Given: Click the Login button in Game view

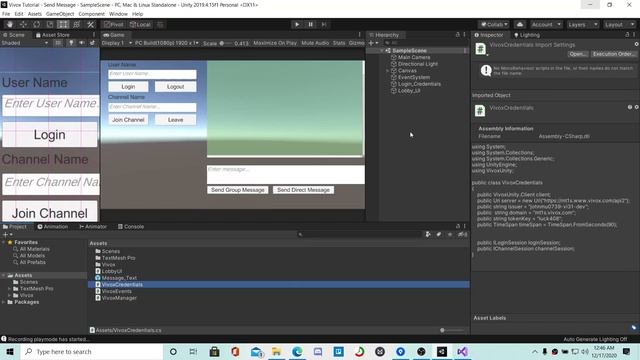Looking at the screenshot, I should (x=128, y=87).
